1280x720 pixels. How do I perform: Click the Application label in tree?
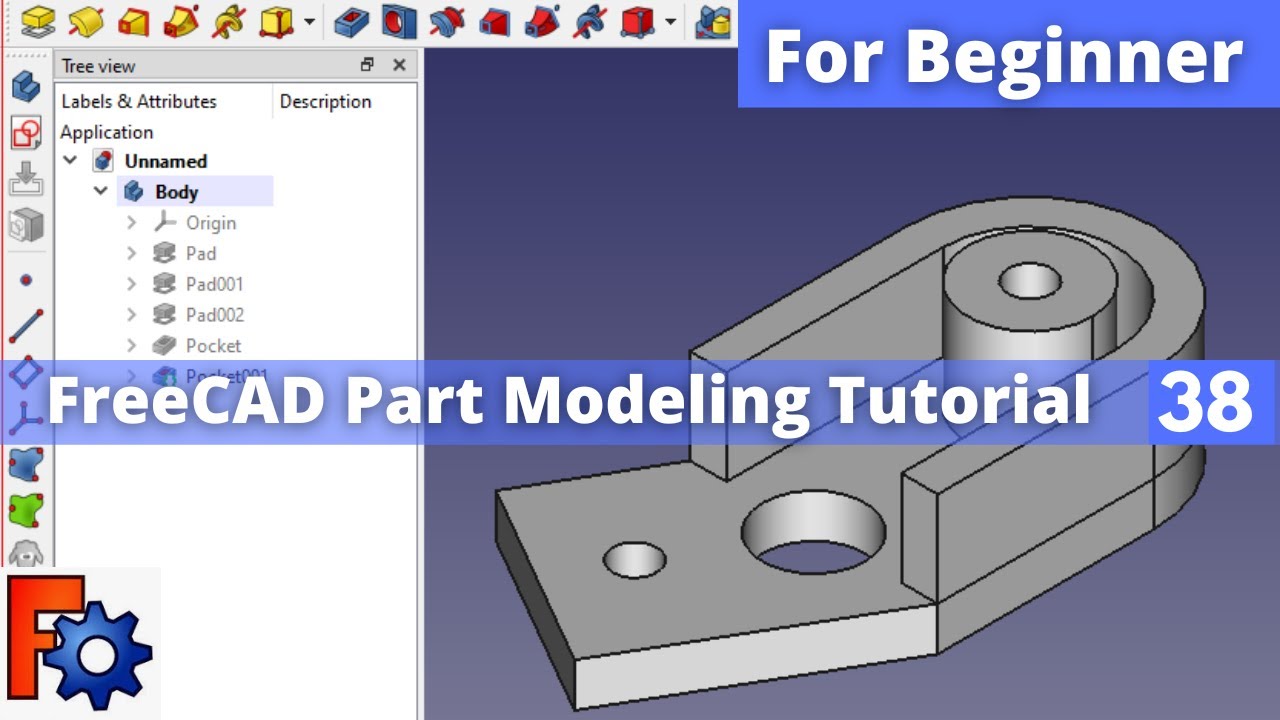[x=107, y=132]
